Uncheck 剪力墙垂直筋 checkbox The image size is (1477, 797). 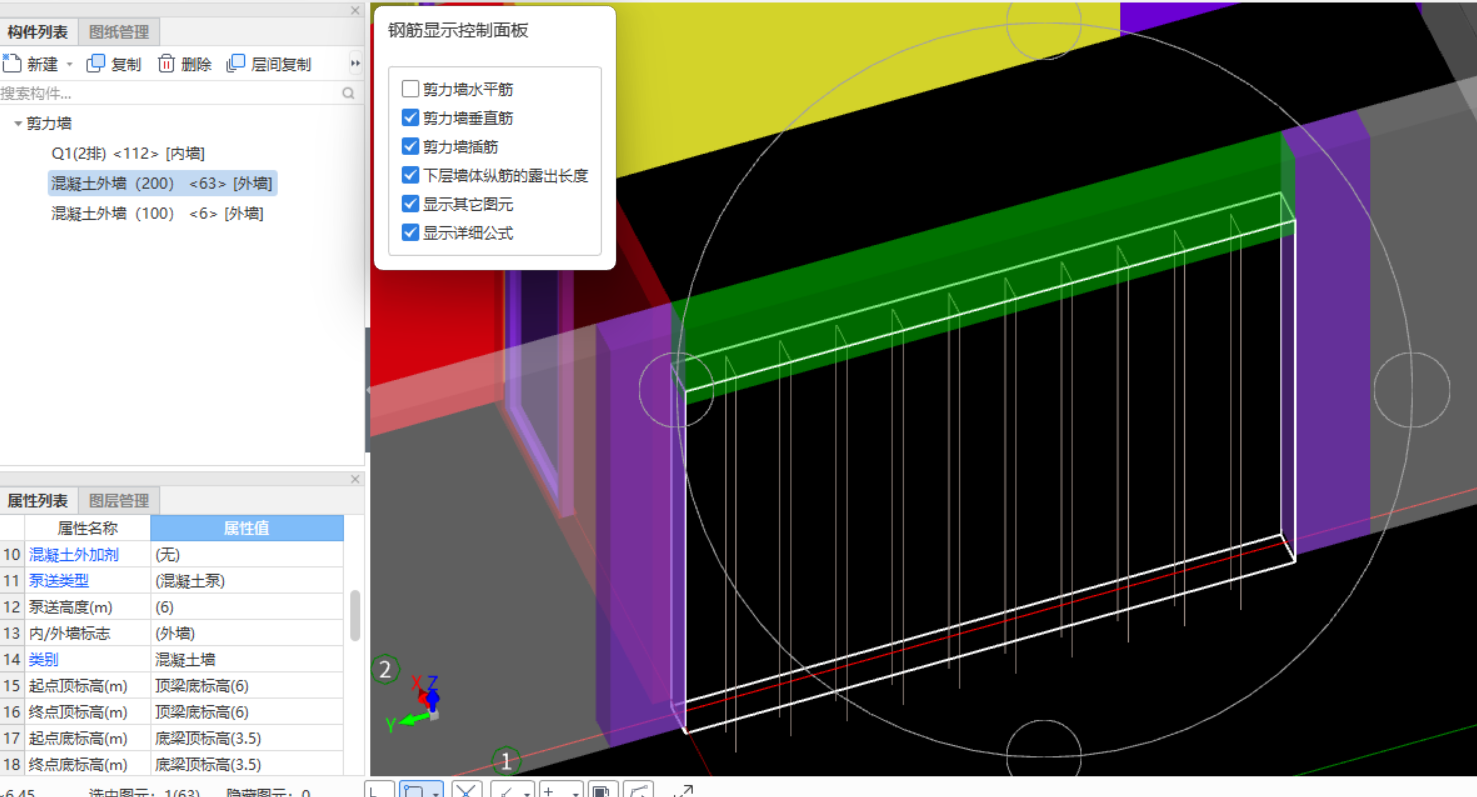410,117
